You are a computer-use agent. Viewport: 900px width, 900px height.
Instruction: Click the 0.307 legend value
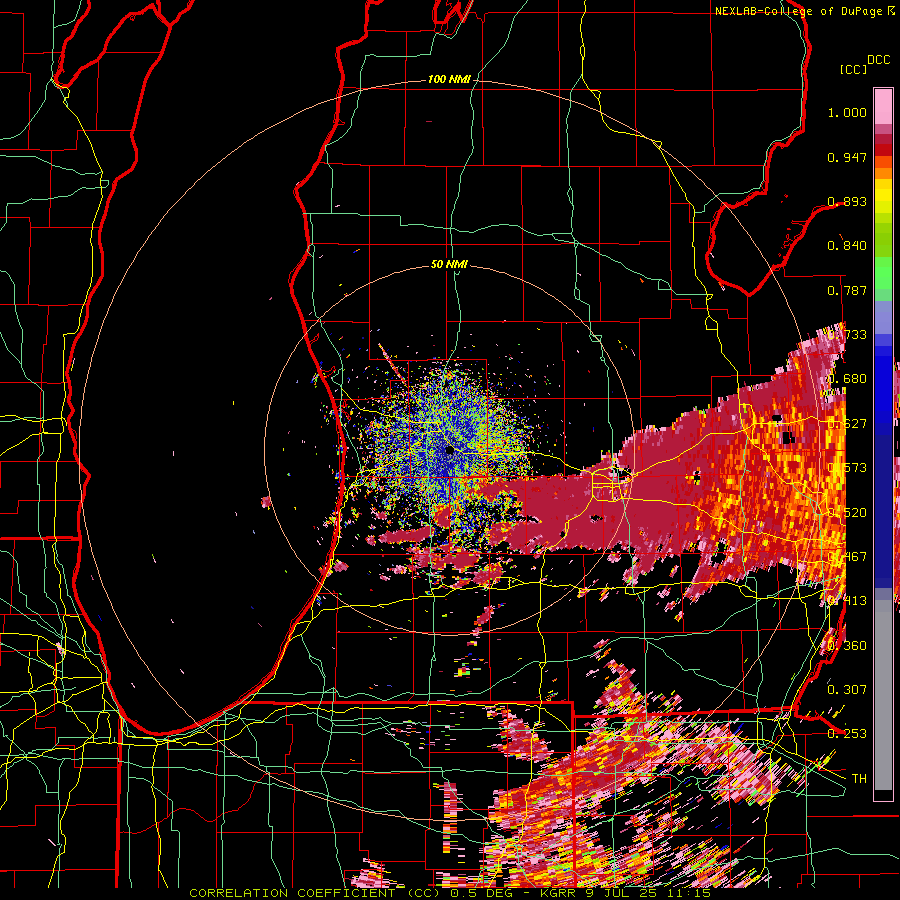click(x=847, y=689)
